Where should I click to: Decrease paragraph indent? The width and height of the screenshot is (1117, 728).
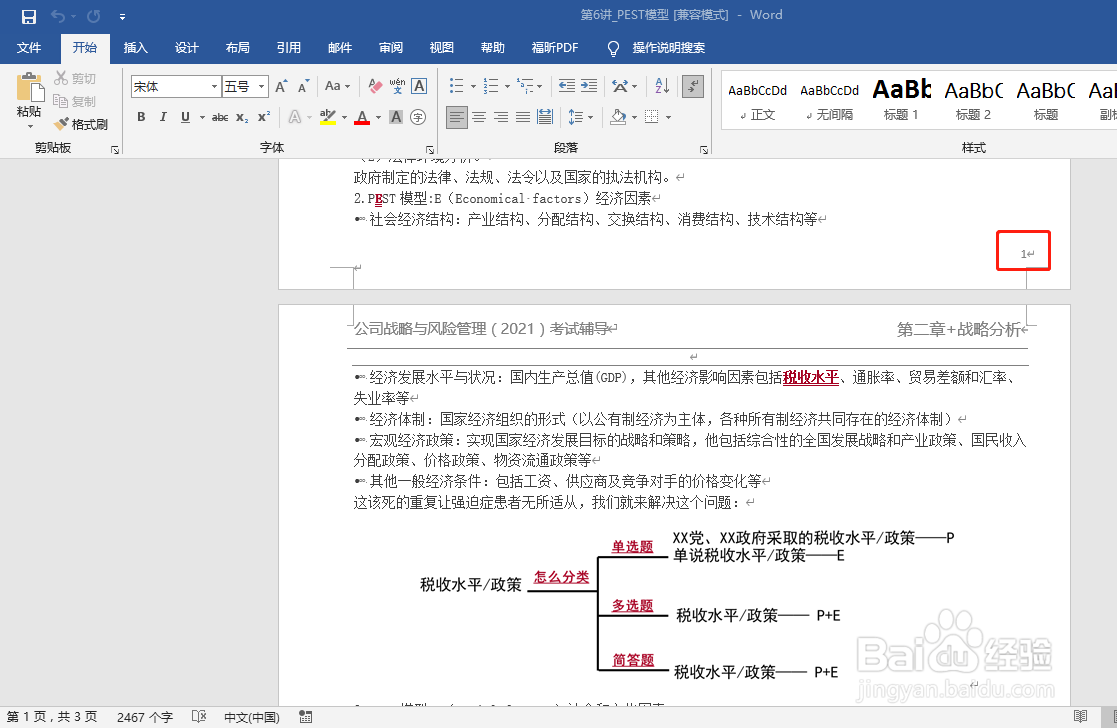[566, 86]
